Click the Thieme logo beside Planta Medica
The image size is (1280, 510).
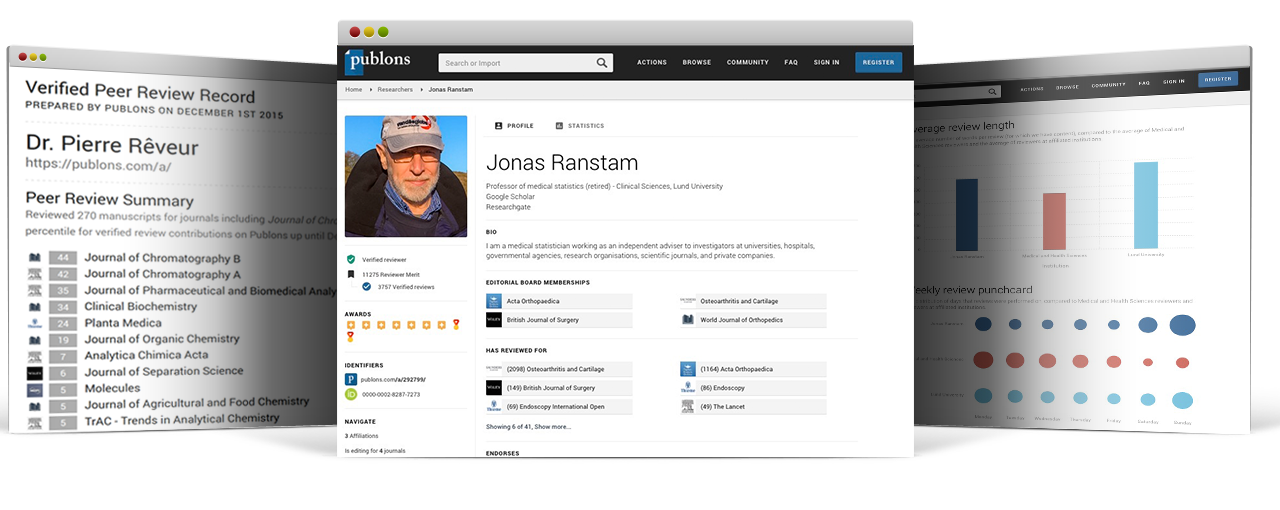point(34,324)
